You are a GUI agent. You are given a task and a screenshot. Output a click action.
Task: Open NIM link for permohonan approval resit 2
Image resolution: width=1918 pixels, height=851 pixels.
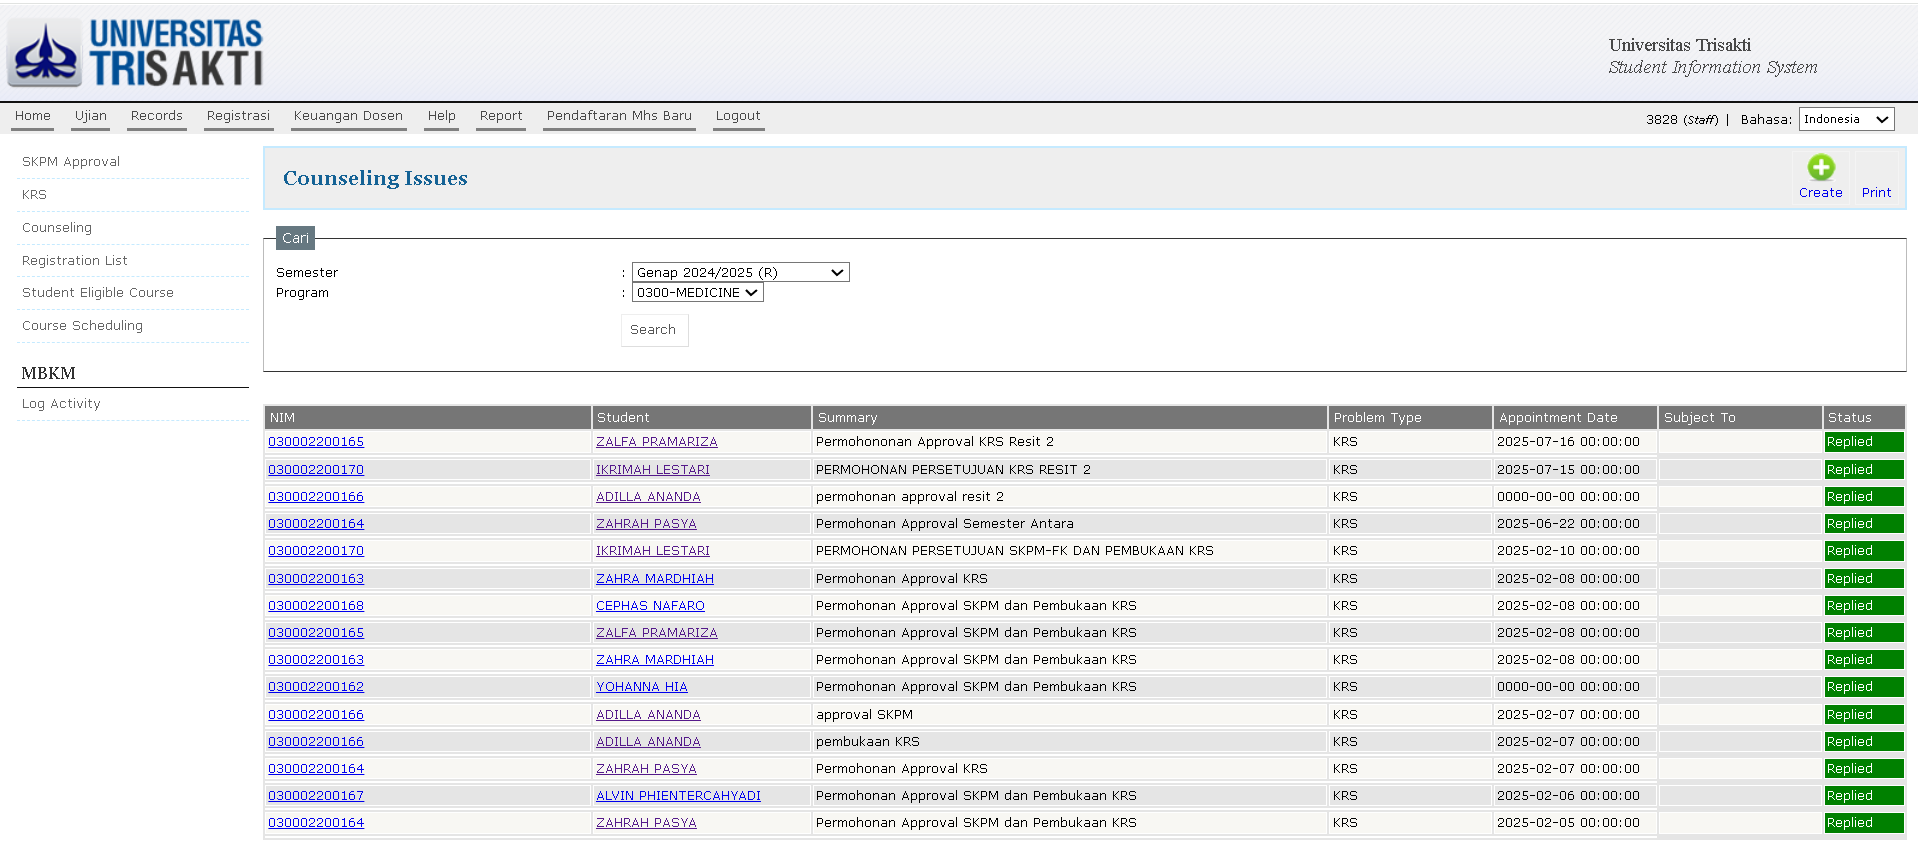tap(316, 497)
